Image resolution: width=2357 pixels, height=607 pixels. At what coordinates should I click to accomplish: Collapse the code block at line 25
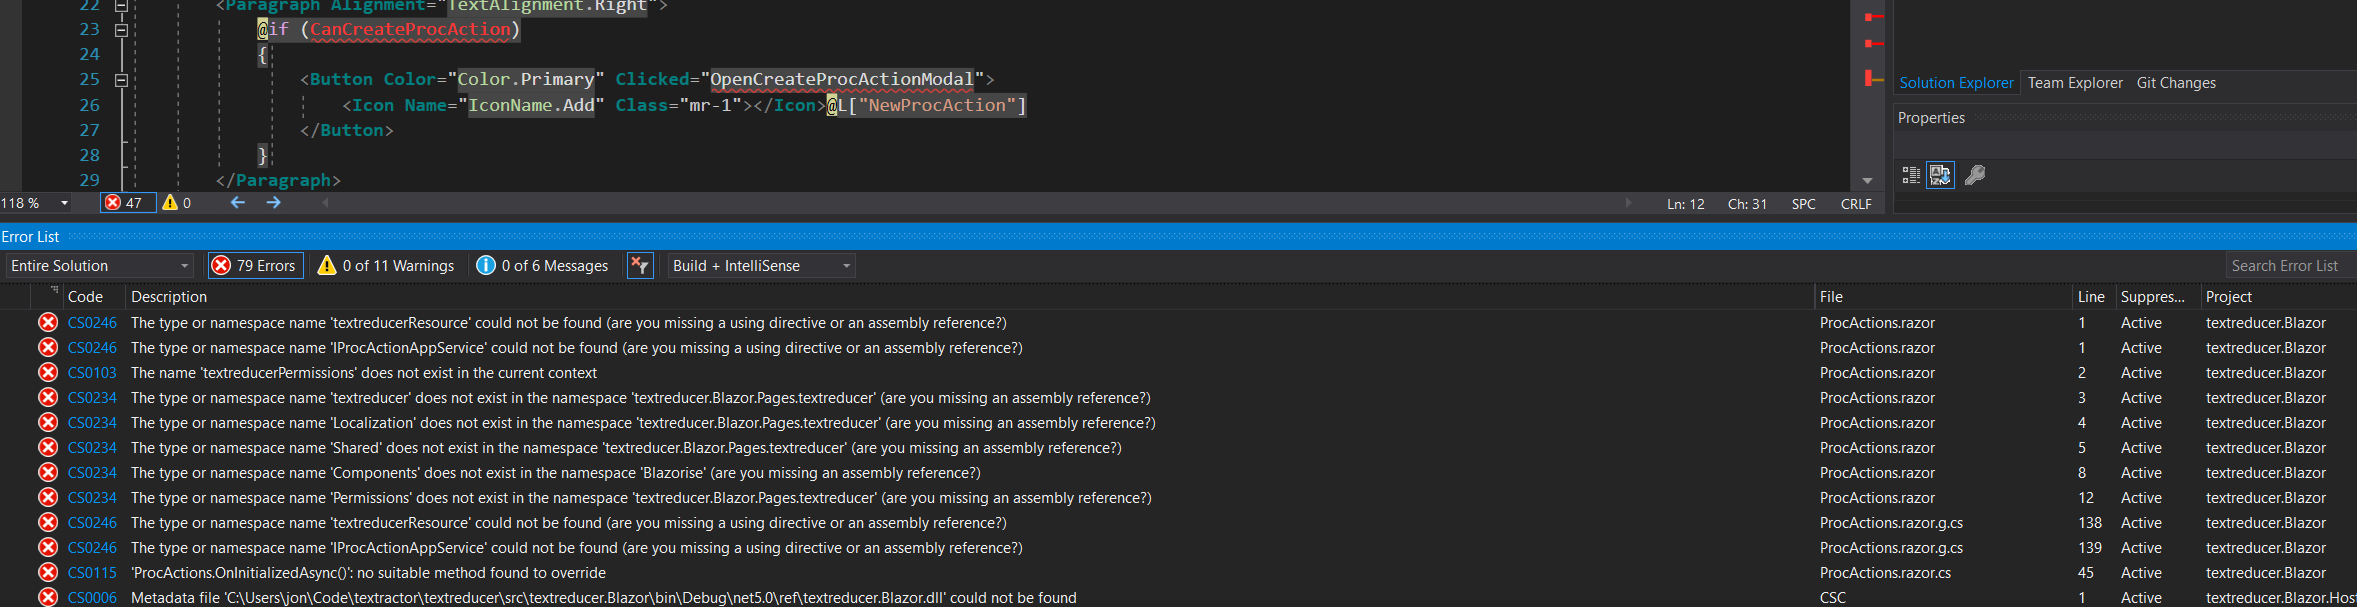pos(121,80)
